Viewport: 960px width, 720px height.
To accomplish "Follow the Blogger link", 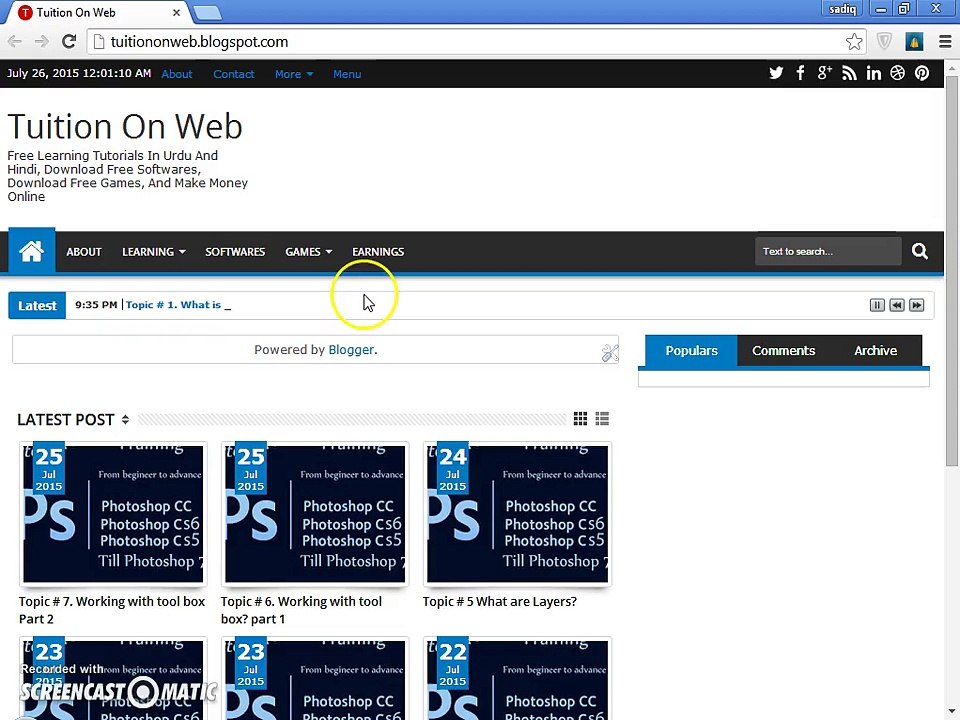I will click(x=351, y=350).
